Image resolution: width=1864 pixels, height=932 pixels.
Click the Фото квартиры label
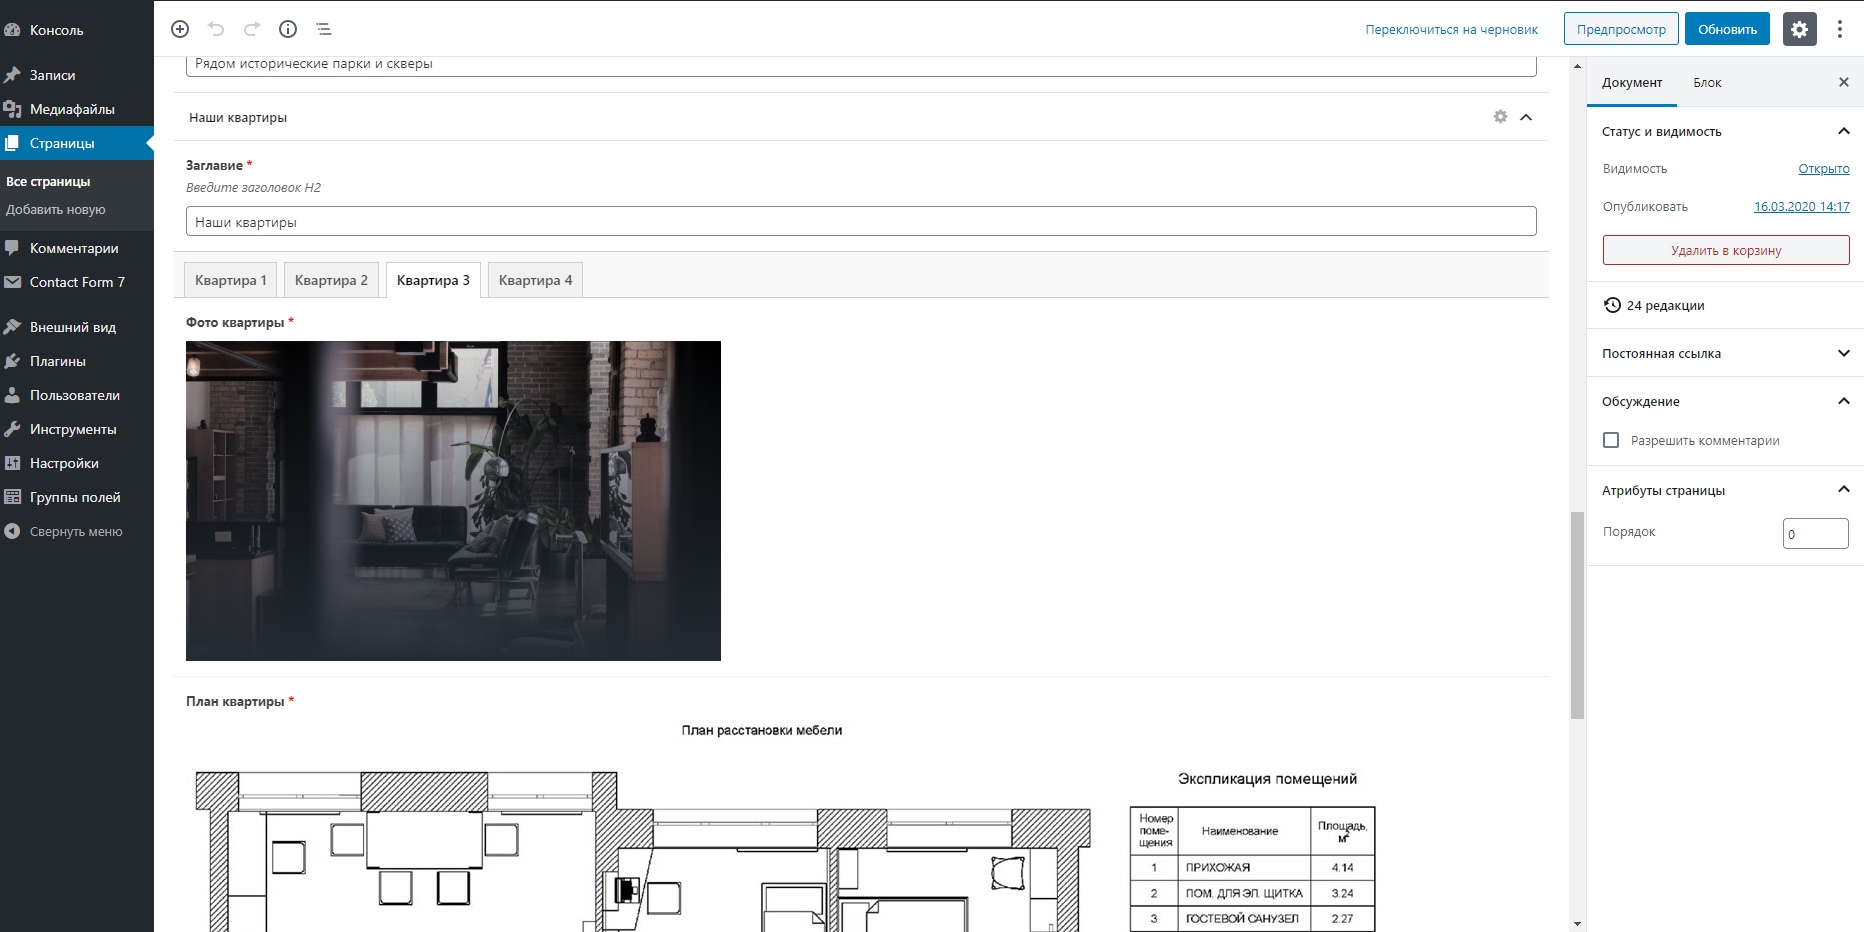[x=235, y=323]
